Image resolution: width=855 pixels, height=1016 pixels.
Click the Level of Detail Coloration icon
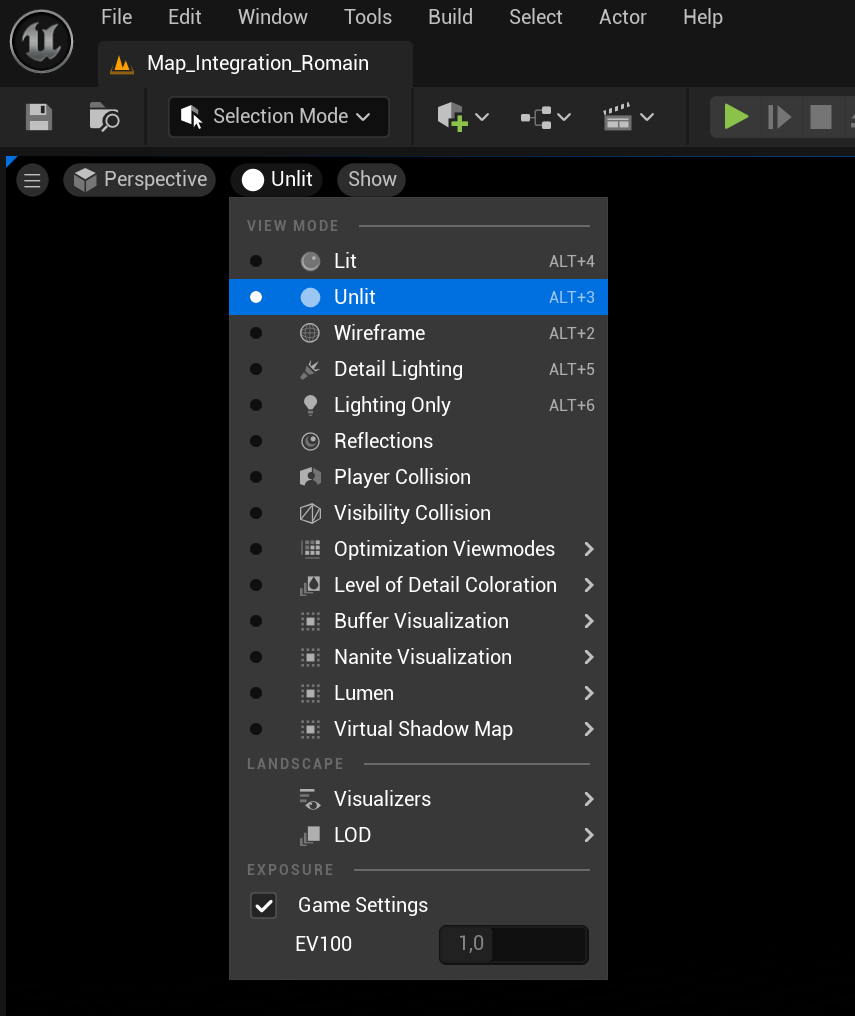310,585
